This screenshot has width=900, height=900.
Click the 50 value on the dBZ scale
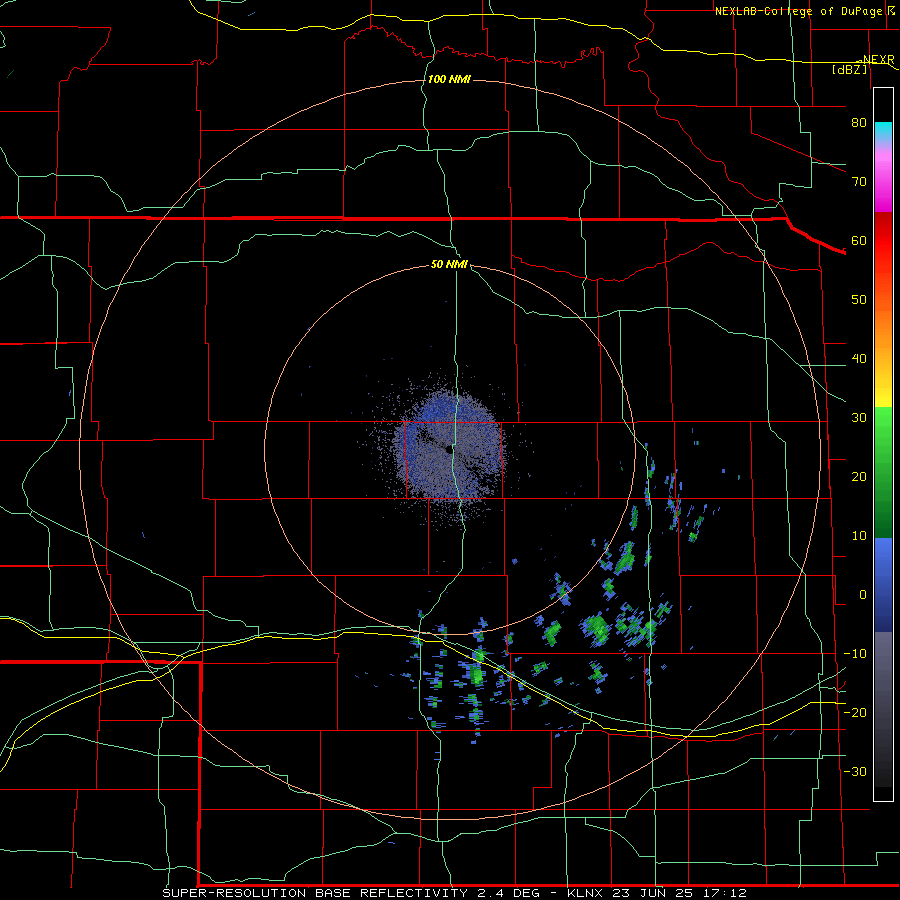[x=859, y=300]
